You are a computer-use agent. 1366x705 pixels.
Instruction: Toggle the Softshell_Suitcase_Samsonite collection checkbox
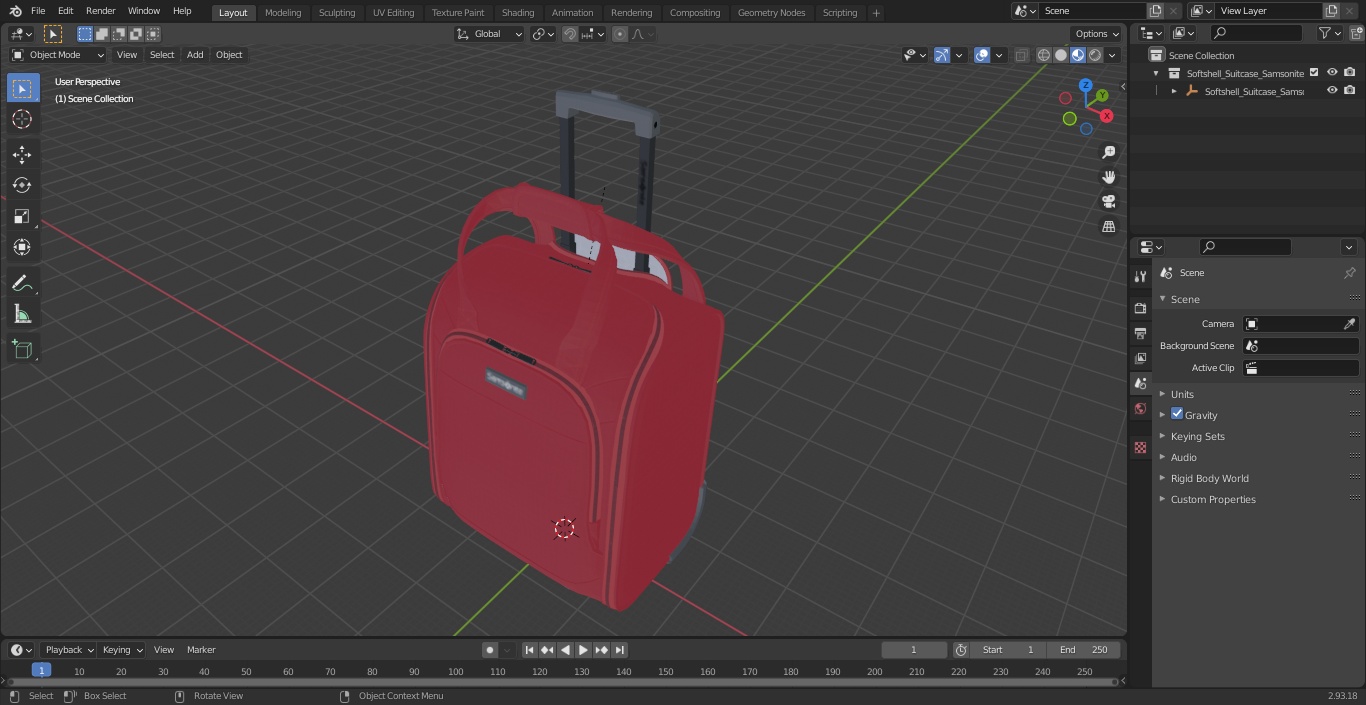coord(1314,73)
